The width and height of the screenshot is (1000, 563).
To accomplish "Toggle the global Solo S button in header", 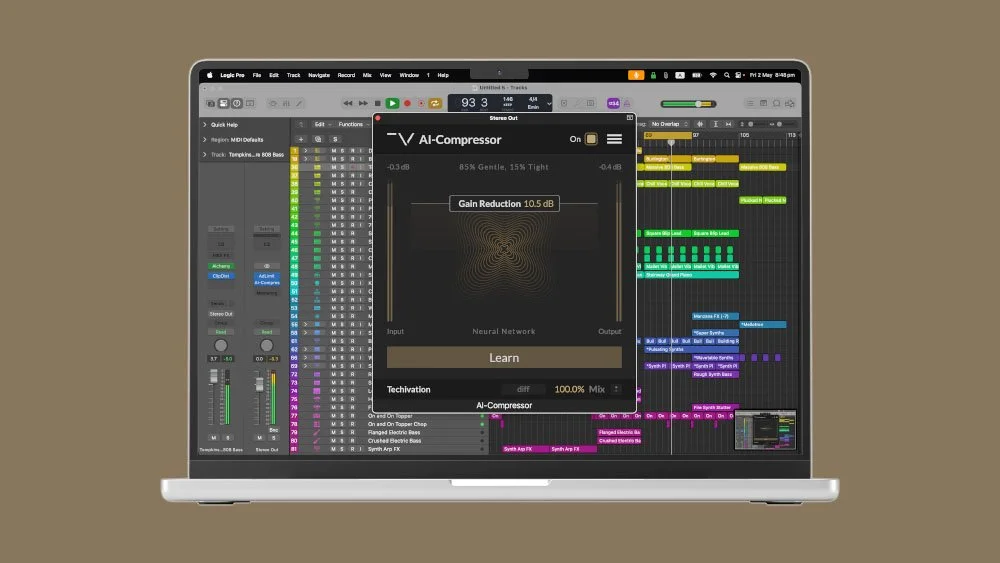I will (335, 139).
